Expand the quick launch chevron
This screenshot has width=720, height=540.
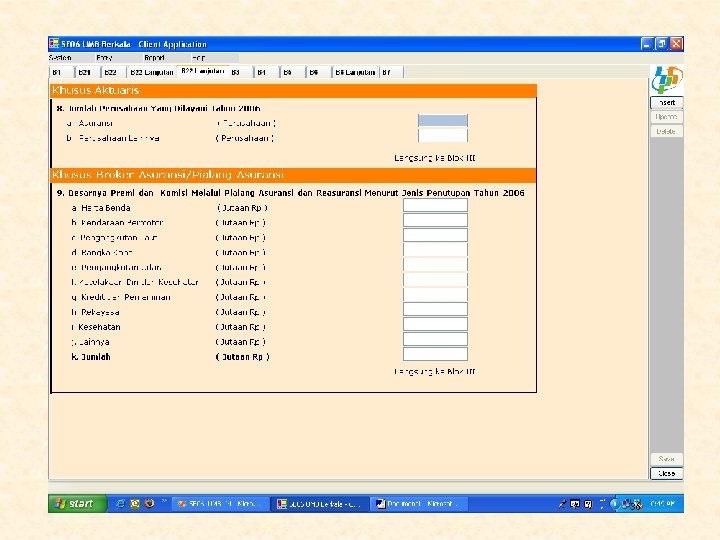(163, 502)
